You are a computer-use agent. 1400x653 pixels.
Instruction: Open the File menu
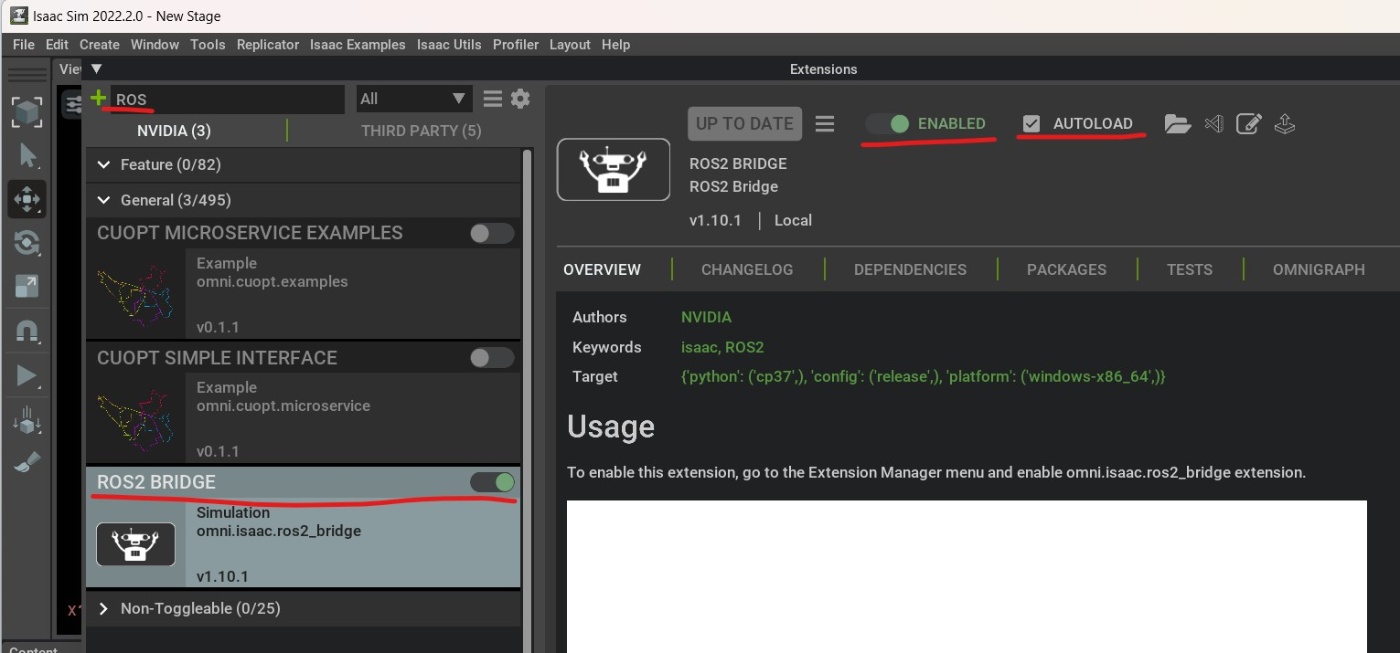coord(24,45)
